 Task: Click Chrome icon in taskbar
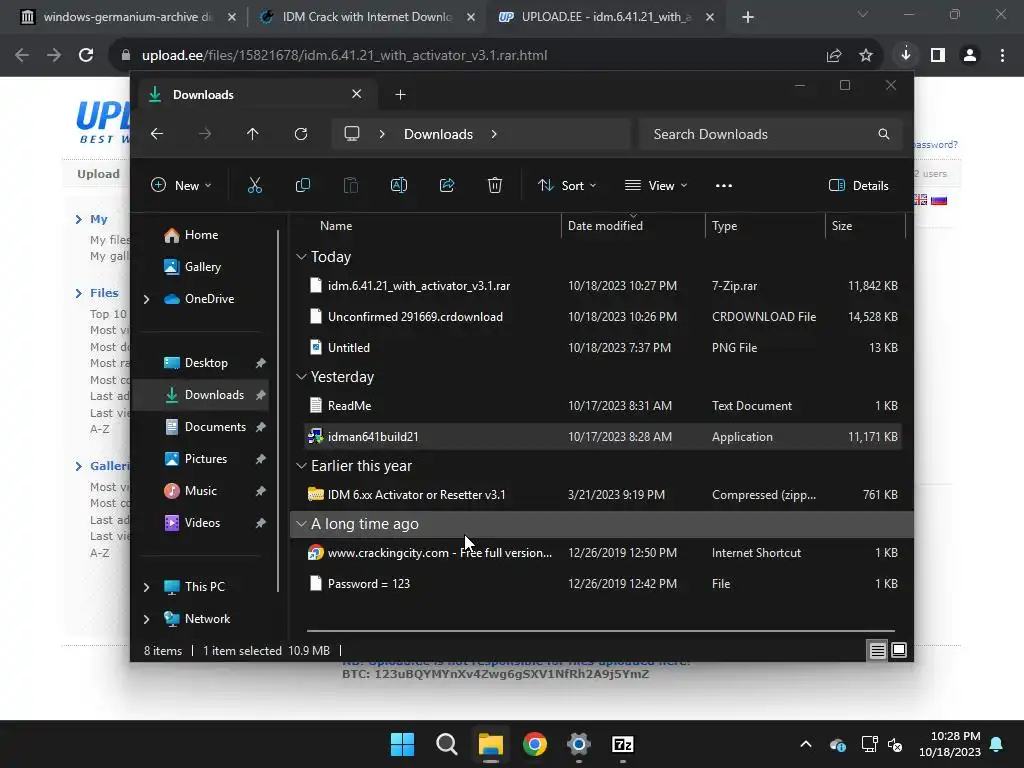point(535,744)
